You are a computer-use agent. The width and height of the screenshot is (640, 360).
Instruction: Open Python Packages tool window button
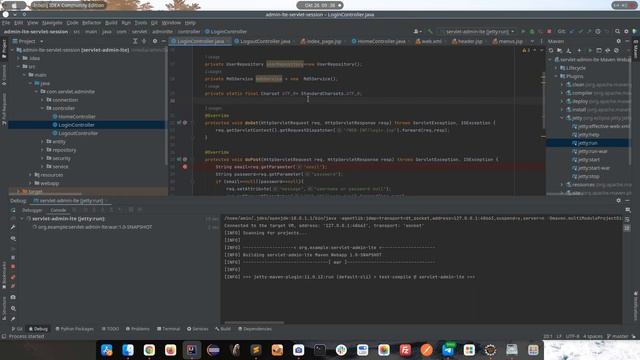click(x=74, y=329)
